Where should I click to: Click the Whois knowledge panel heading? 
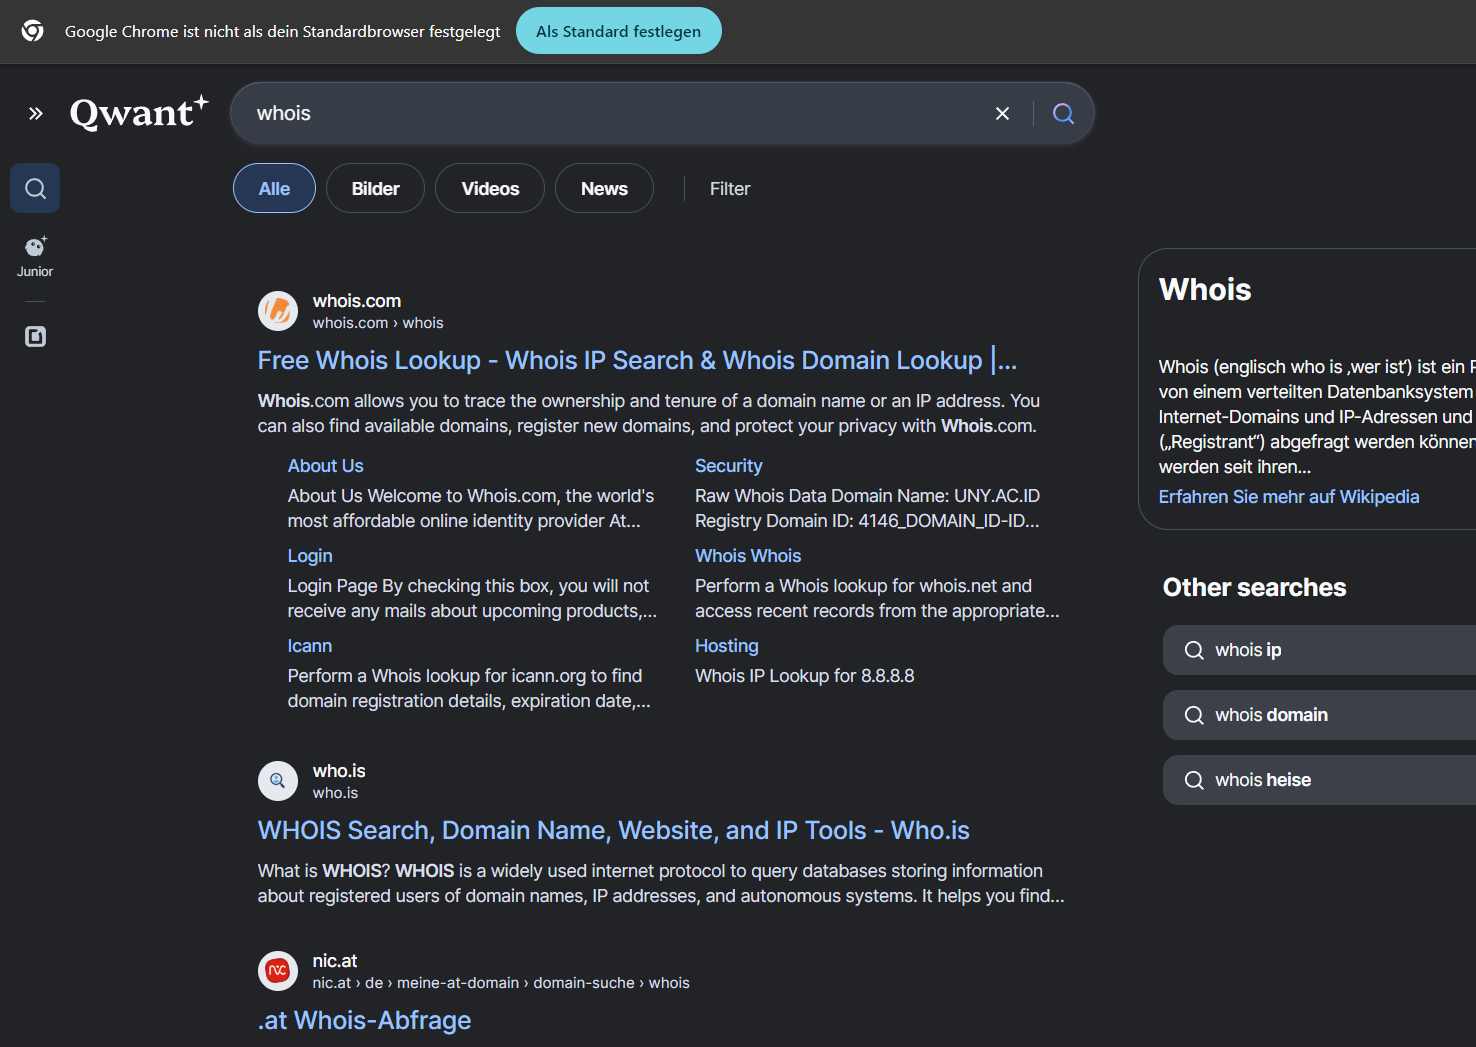1205,289
